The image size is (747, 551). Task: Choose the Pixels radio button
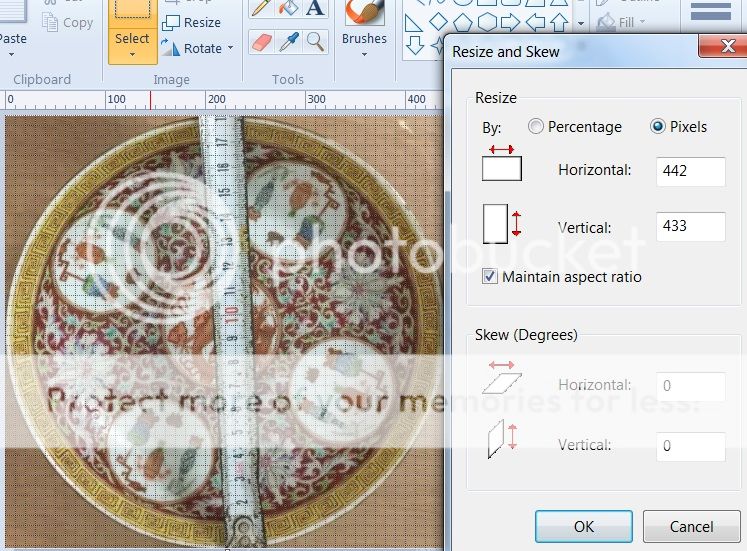tap(658, 127)
